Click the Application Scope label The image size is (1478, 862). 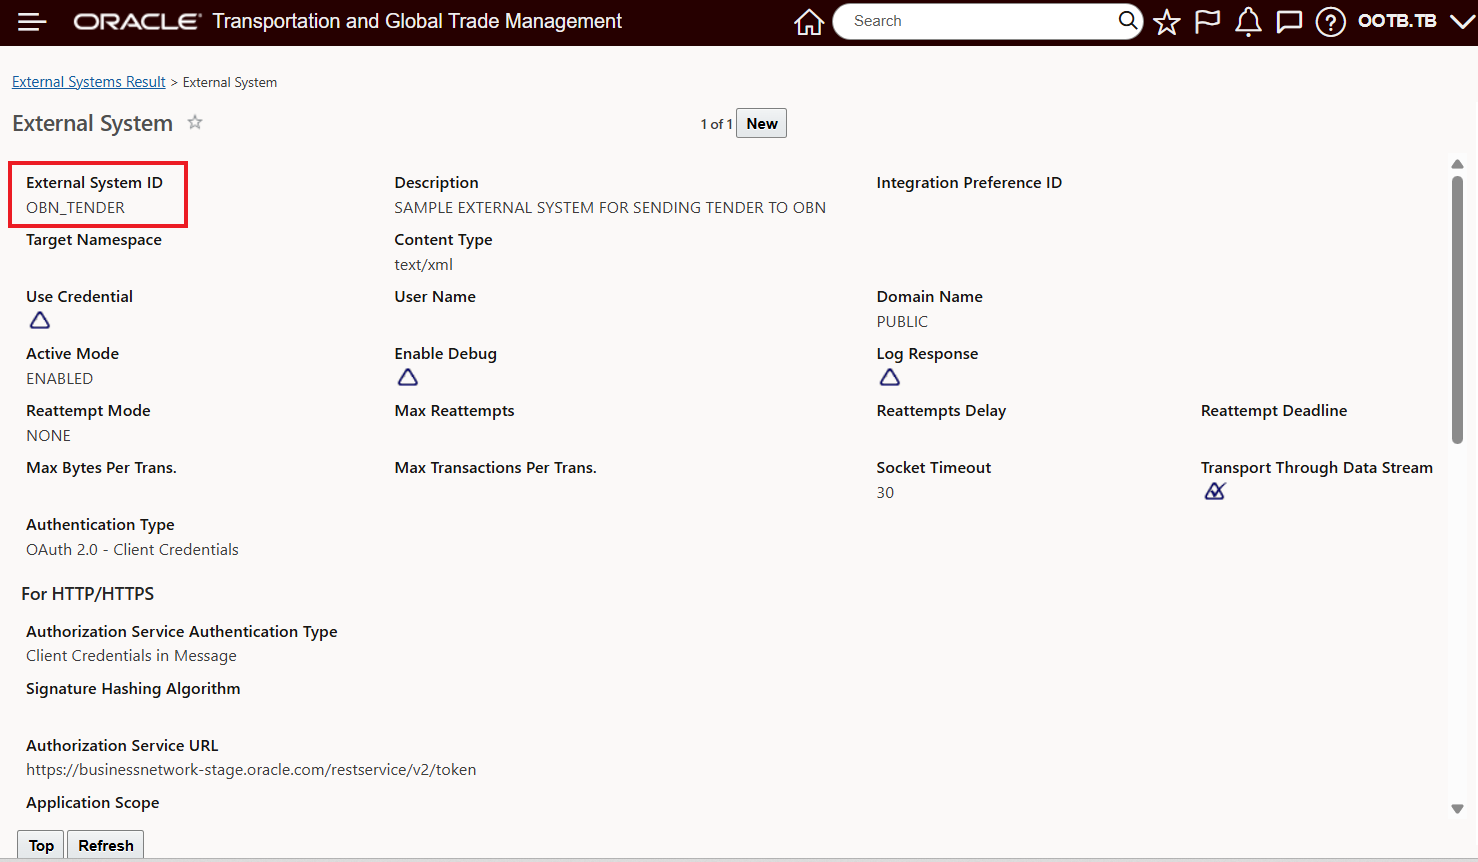click(93, 803)
